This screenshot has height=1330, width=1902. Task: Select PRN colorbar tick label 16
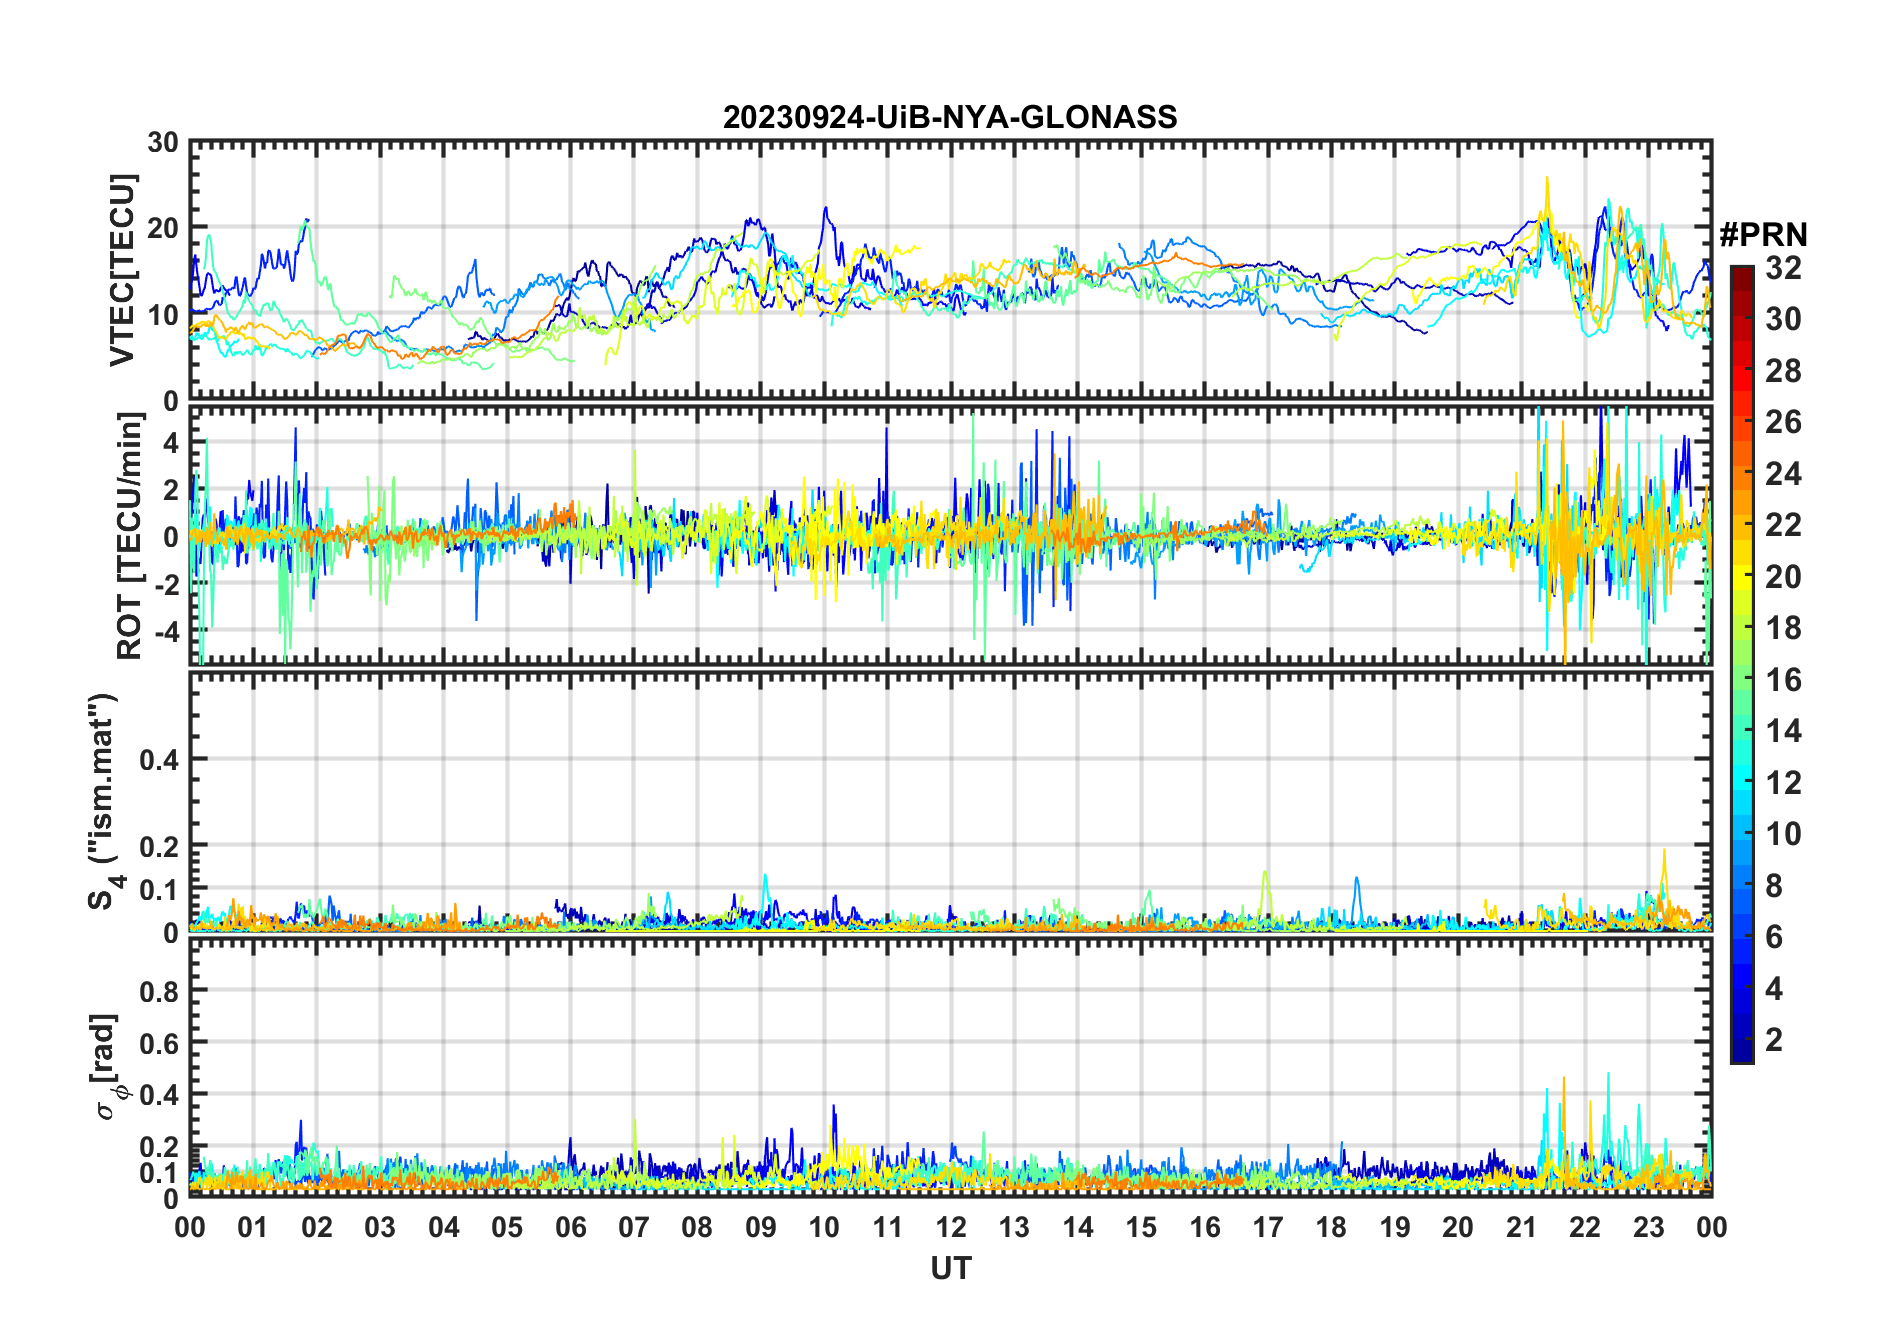coord(1783,680)
